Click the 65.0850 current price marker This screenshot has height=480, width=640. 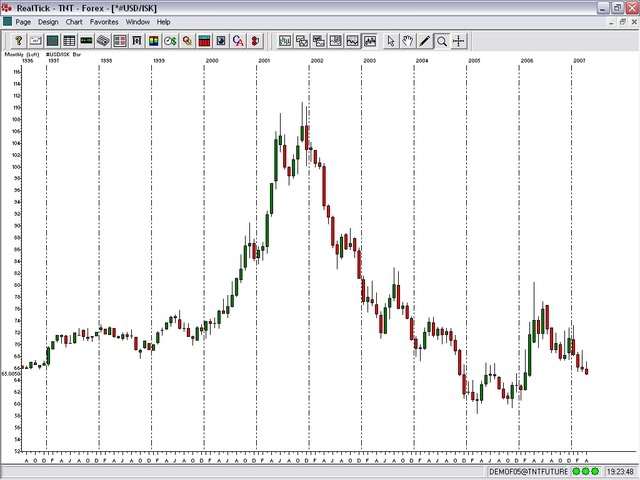[11, 374]
